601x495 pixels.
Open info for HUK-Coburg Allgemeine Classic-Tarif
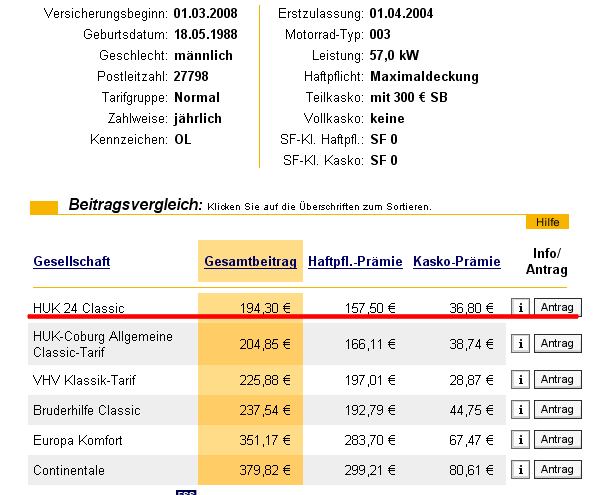click(520, 344)
